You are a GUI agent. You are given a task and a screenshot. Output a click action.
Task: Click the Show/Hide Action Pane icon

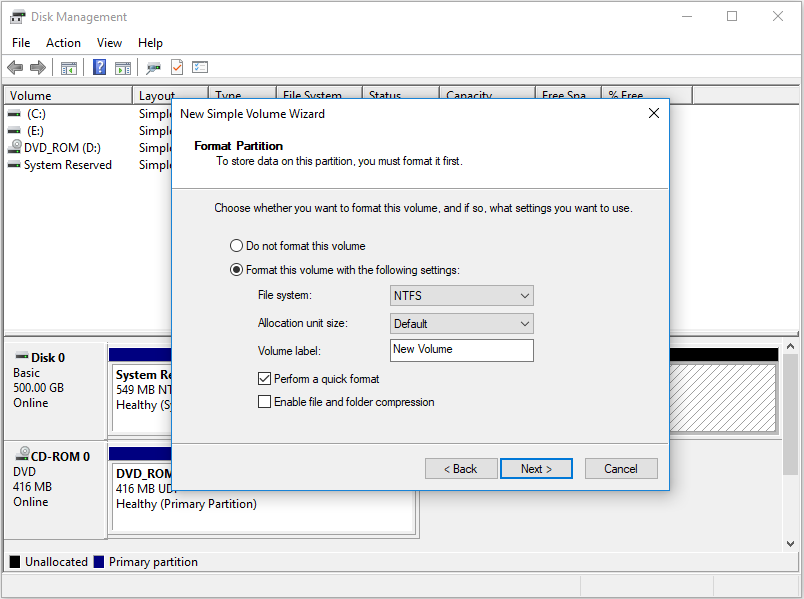(123, 68)
